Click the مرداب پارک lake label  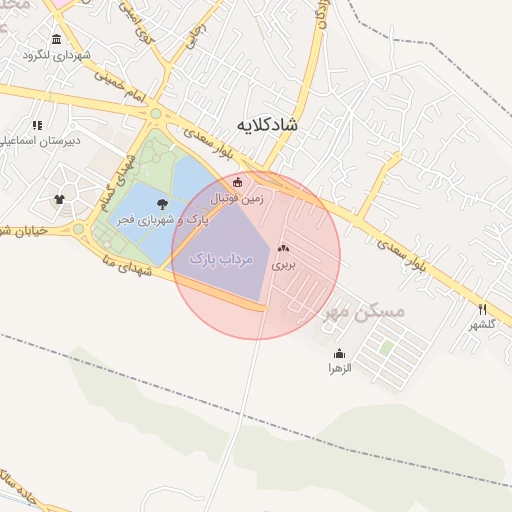[221, 260]
